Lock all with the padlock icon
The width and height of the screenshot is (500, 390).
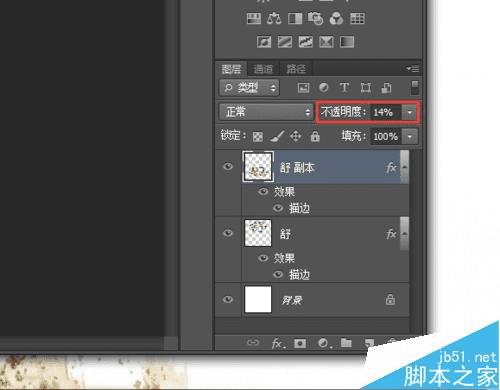[315, 136]
